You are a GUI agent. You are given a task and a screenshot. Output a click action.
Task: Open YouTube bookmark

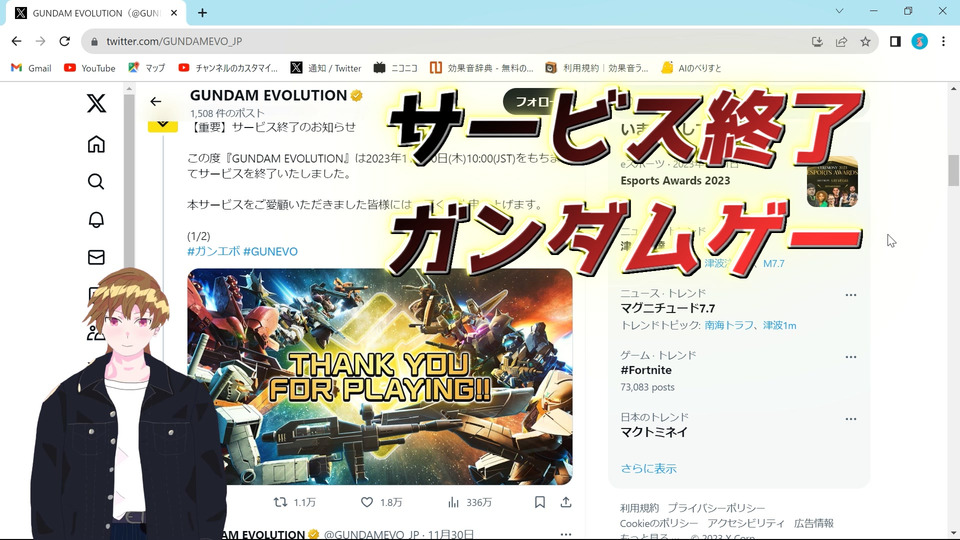[89, 68]
